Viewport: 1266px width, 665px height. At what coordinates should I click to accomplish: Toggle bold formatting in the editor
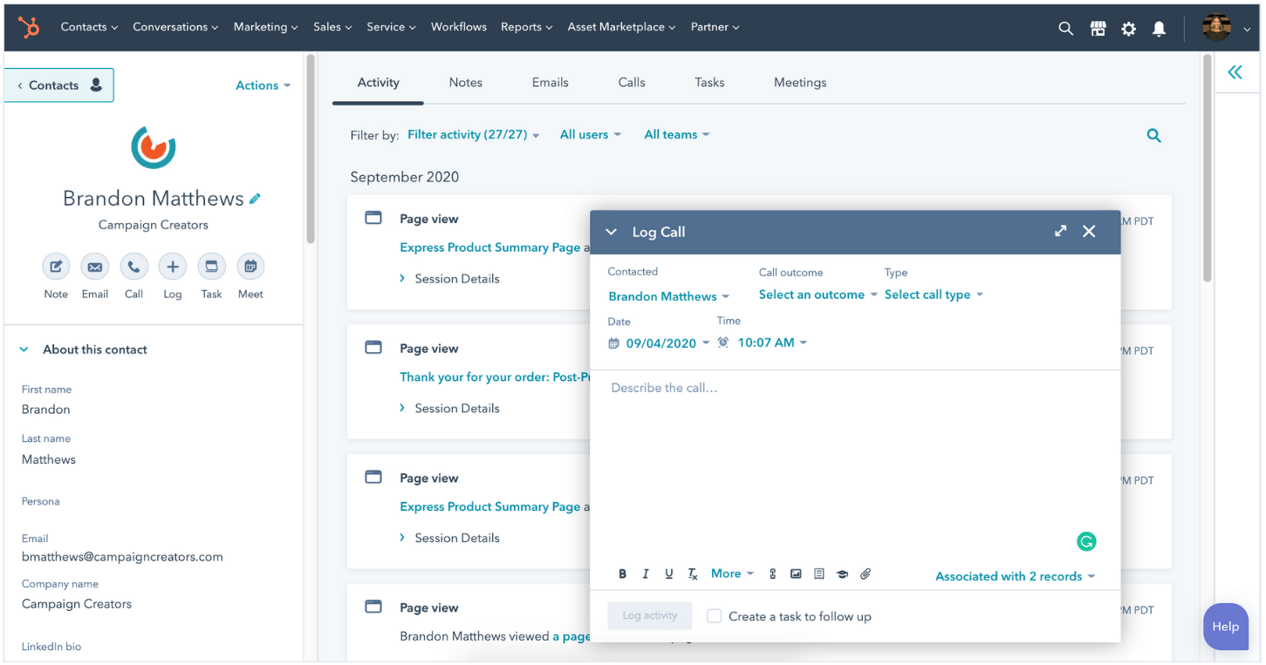click(622, 573)
